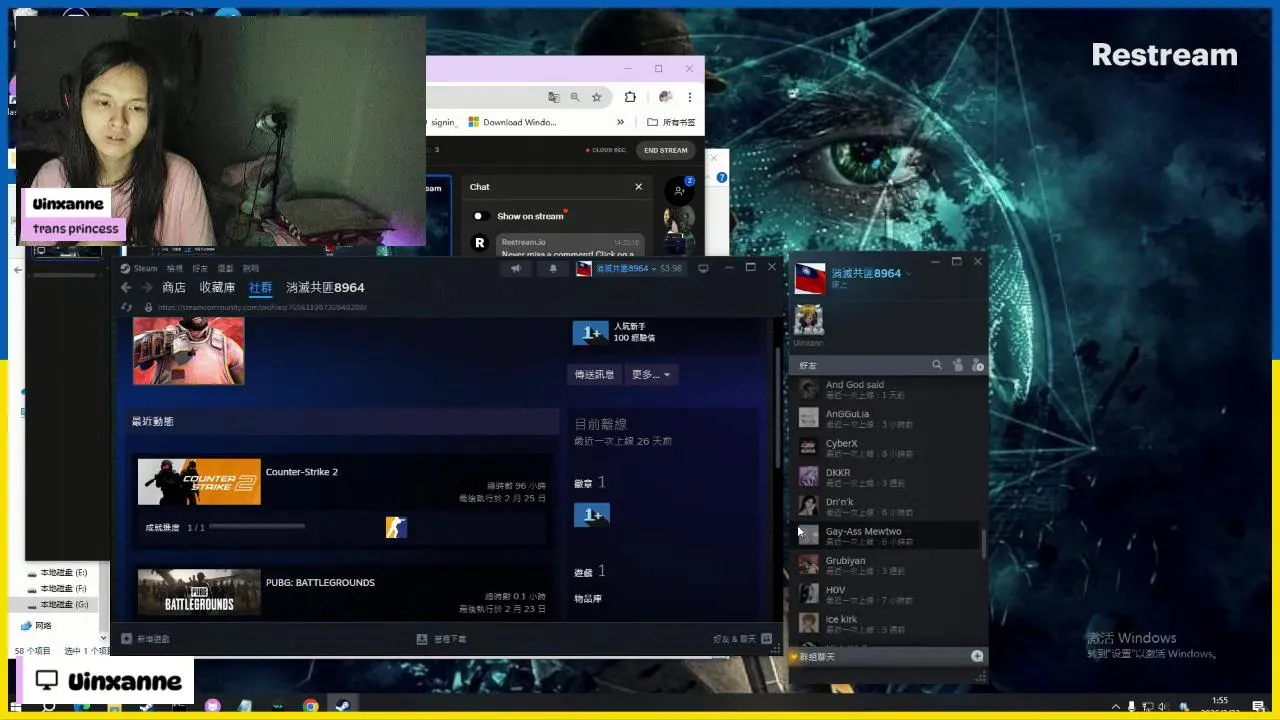Click the END STREAM button

(665, 150)
